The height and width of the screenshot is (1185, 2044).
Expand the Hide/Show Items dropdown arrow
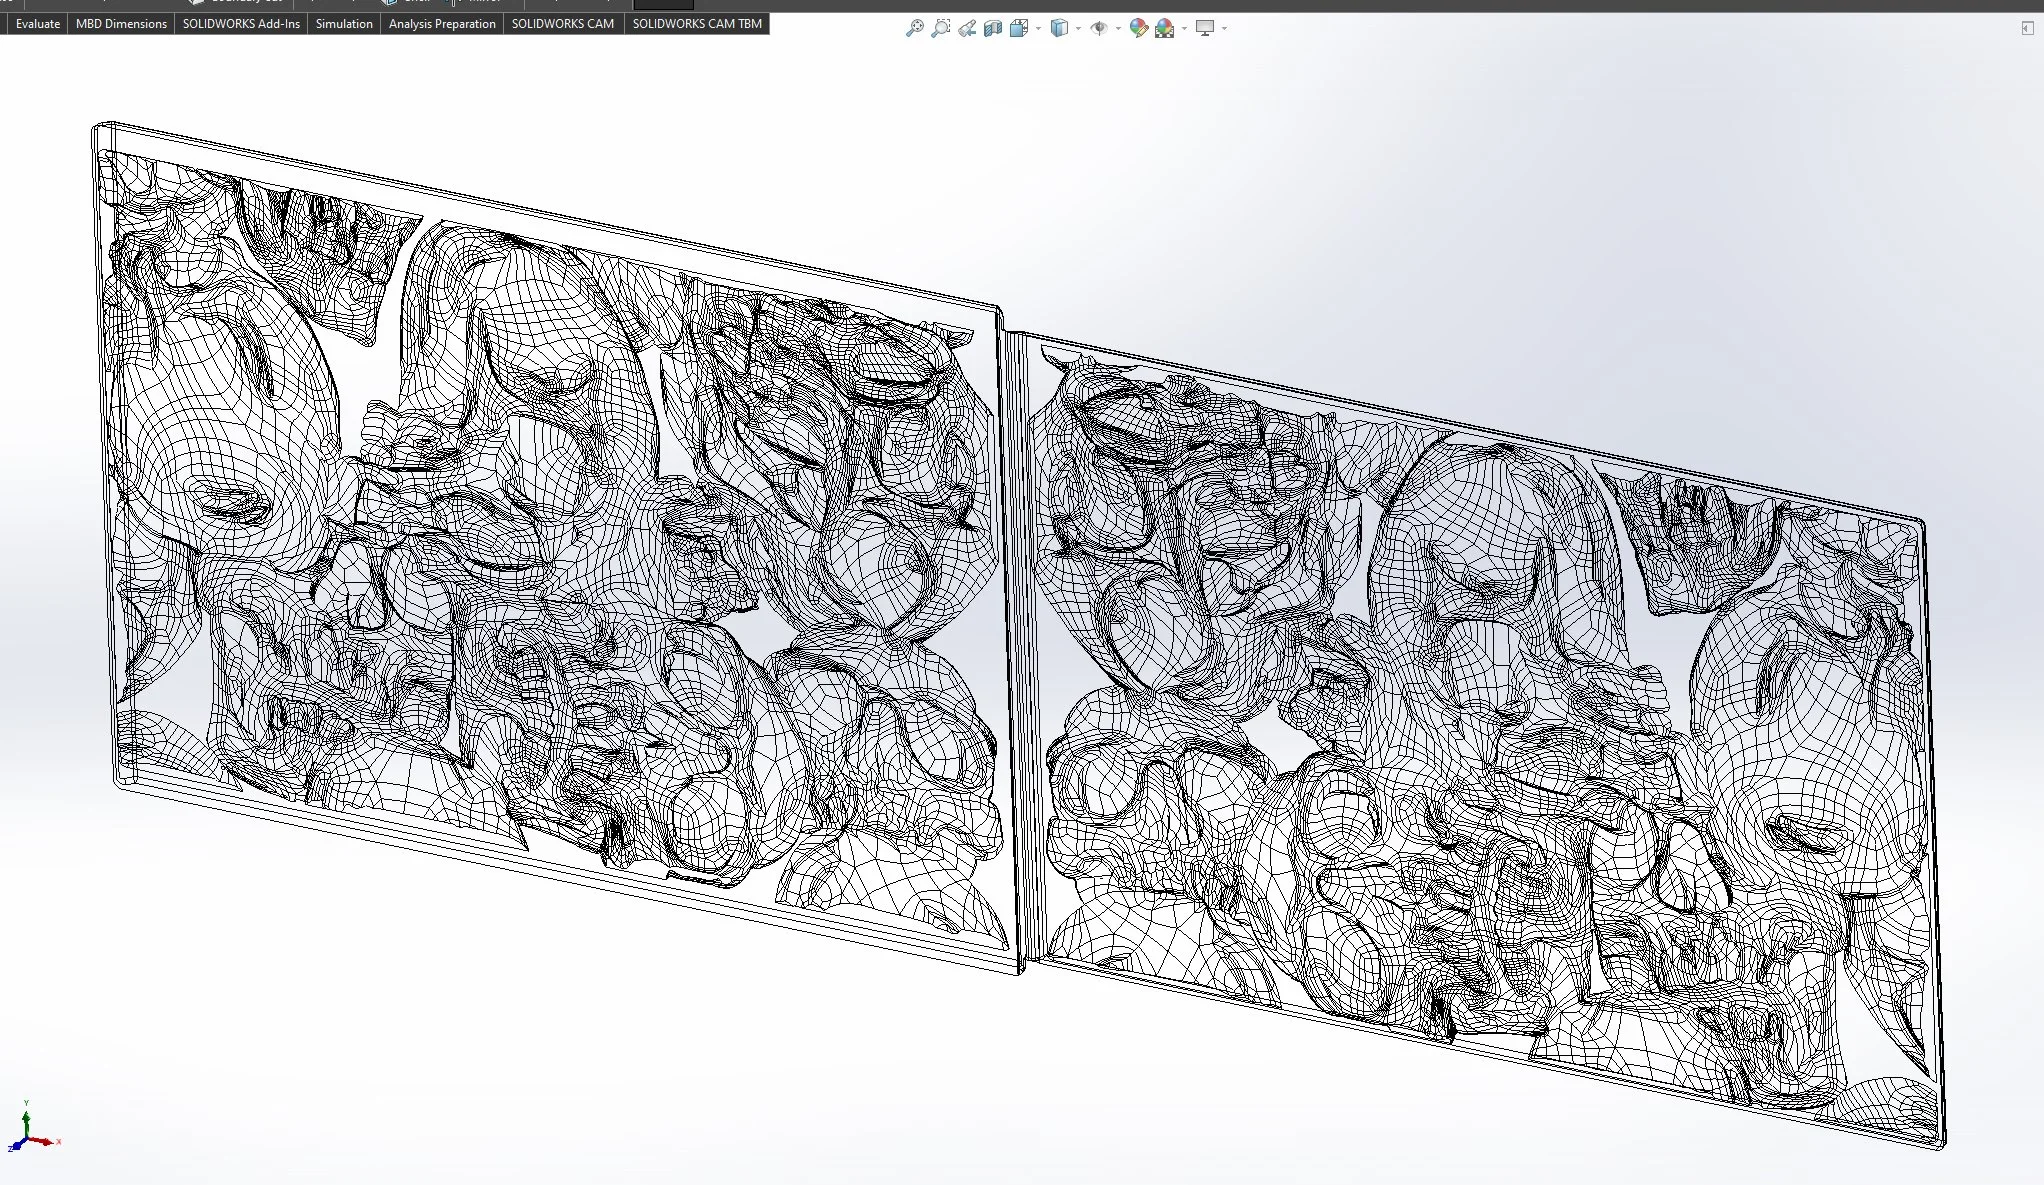[x=1118, y=28]
